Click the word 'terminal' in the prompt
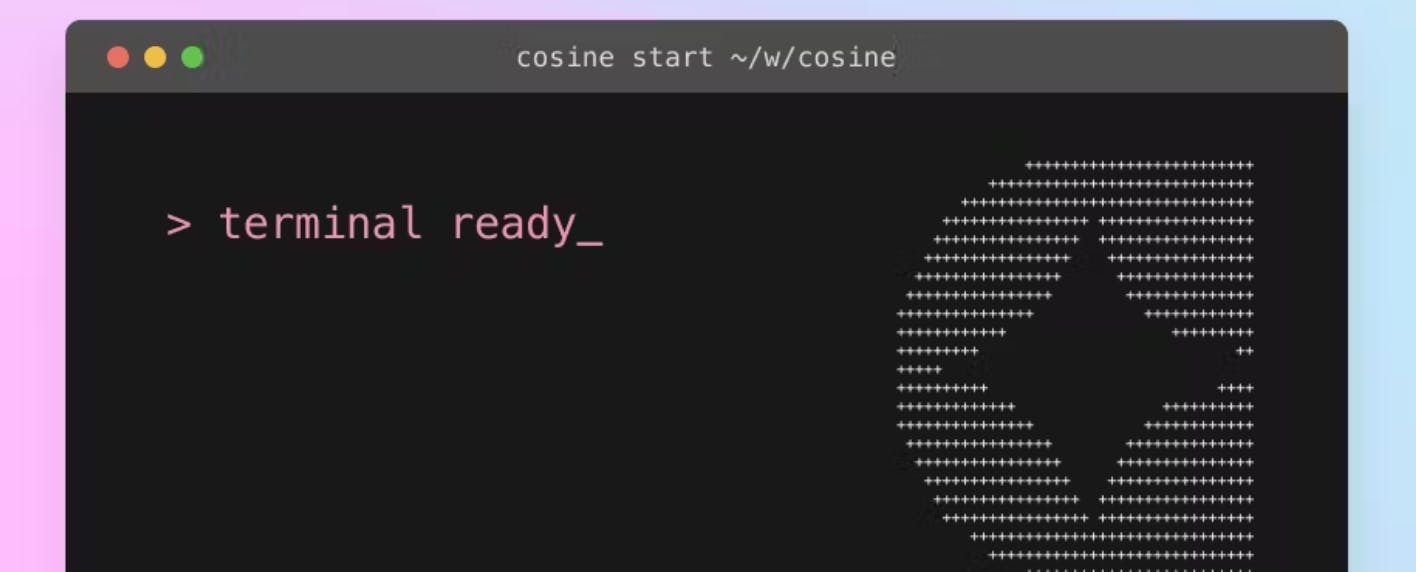1416x572 pixels. click(x=320, y=223)
